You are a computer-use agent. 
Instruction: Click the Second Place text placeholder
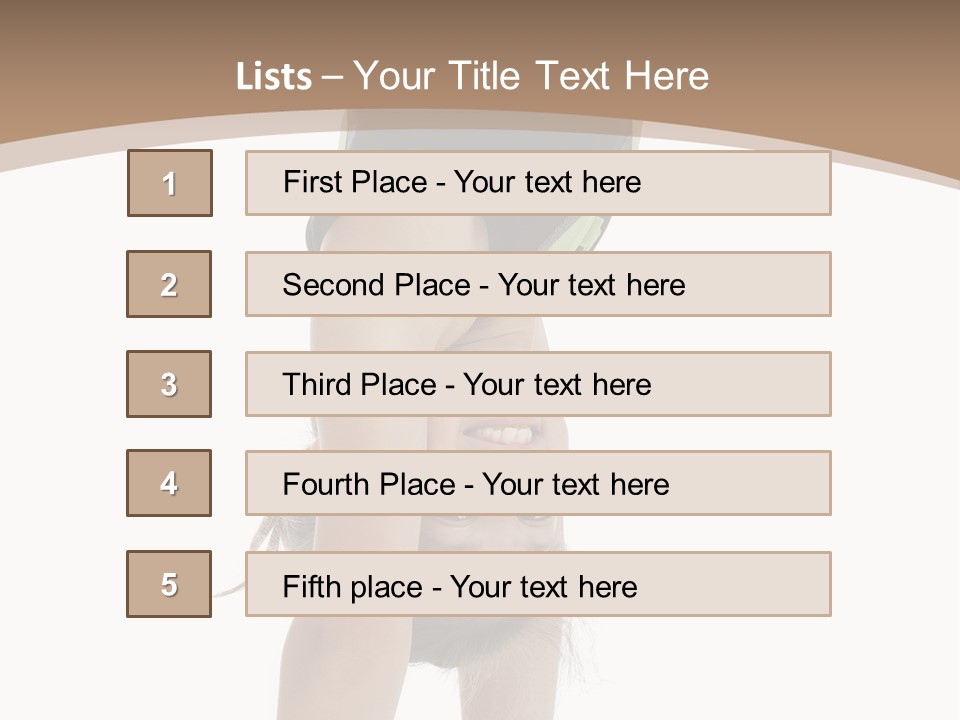[x=538, y=284]
